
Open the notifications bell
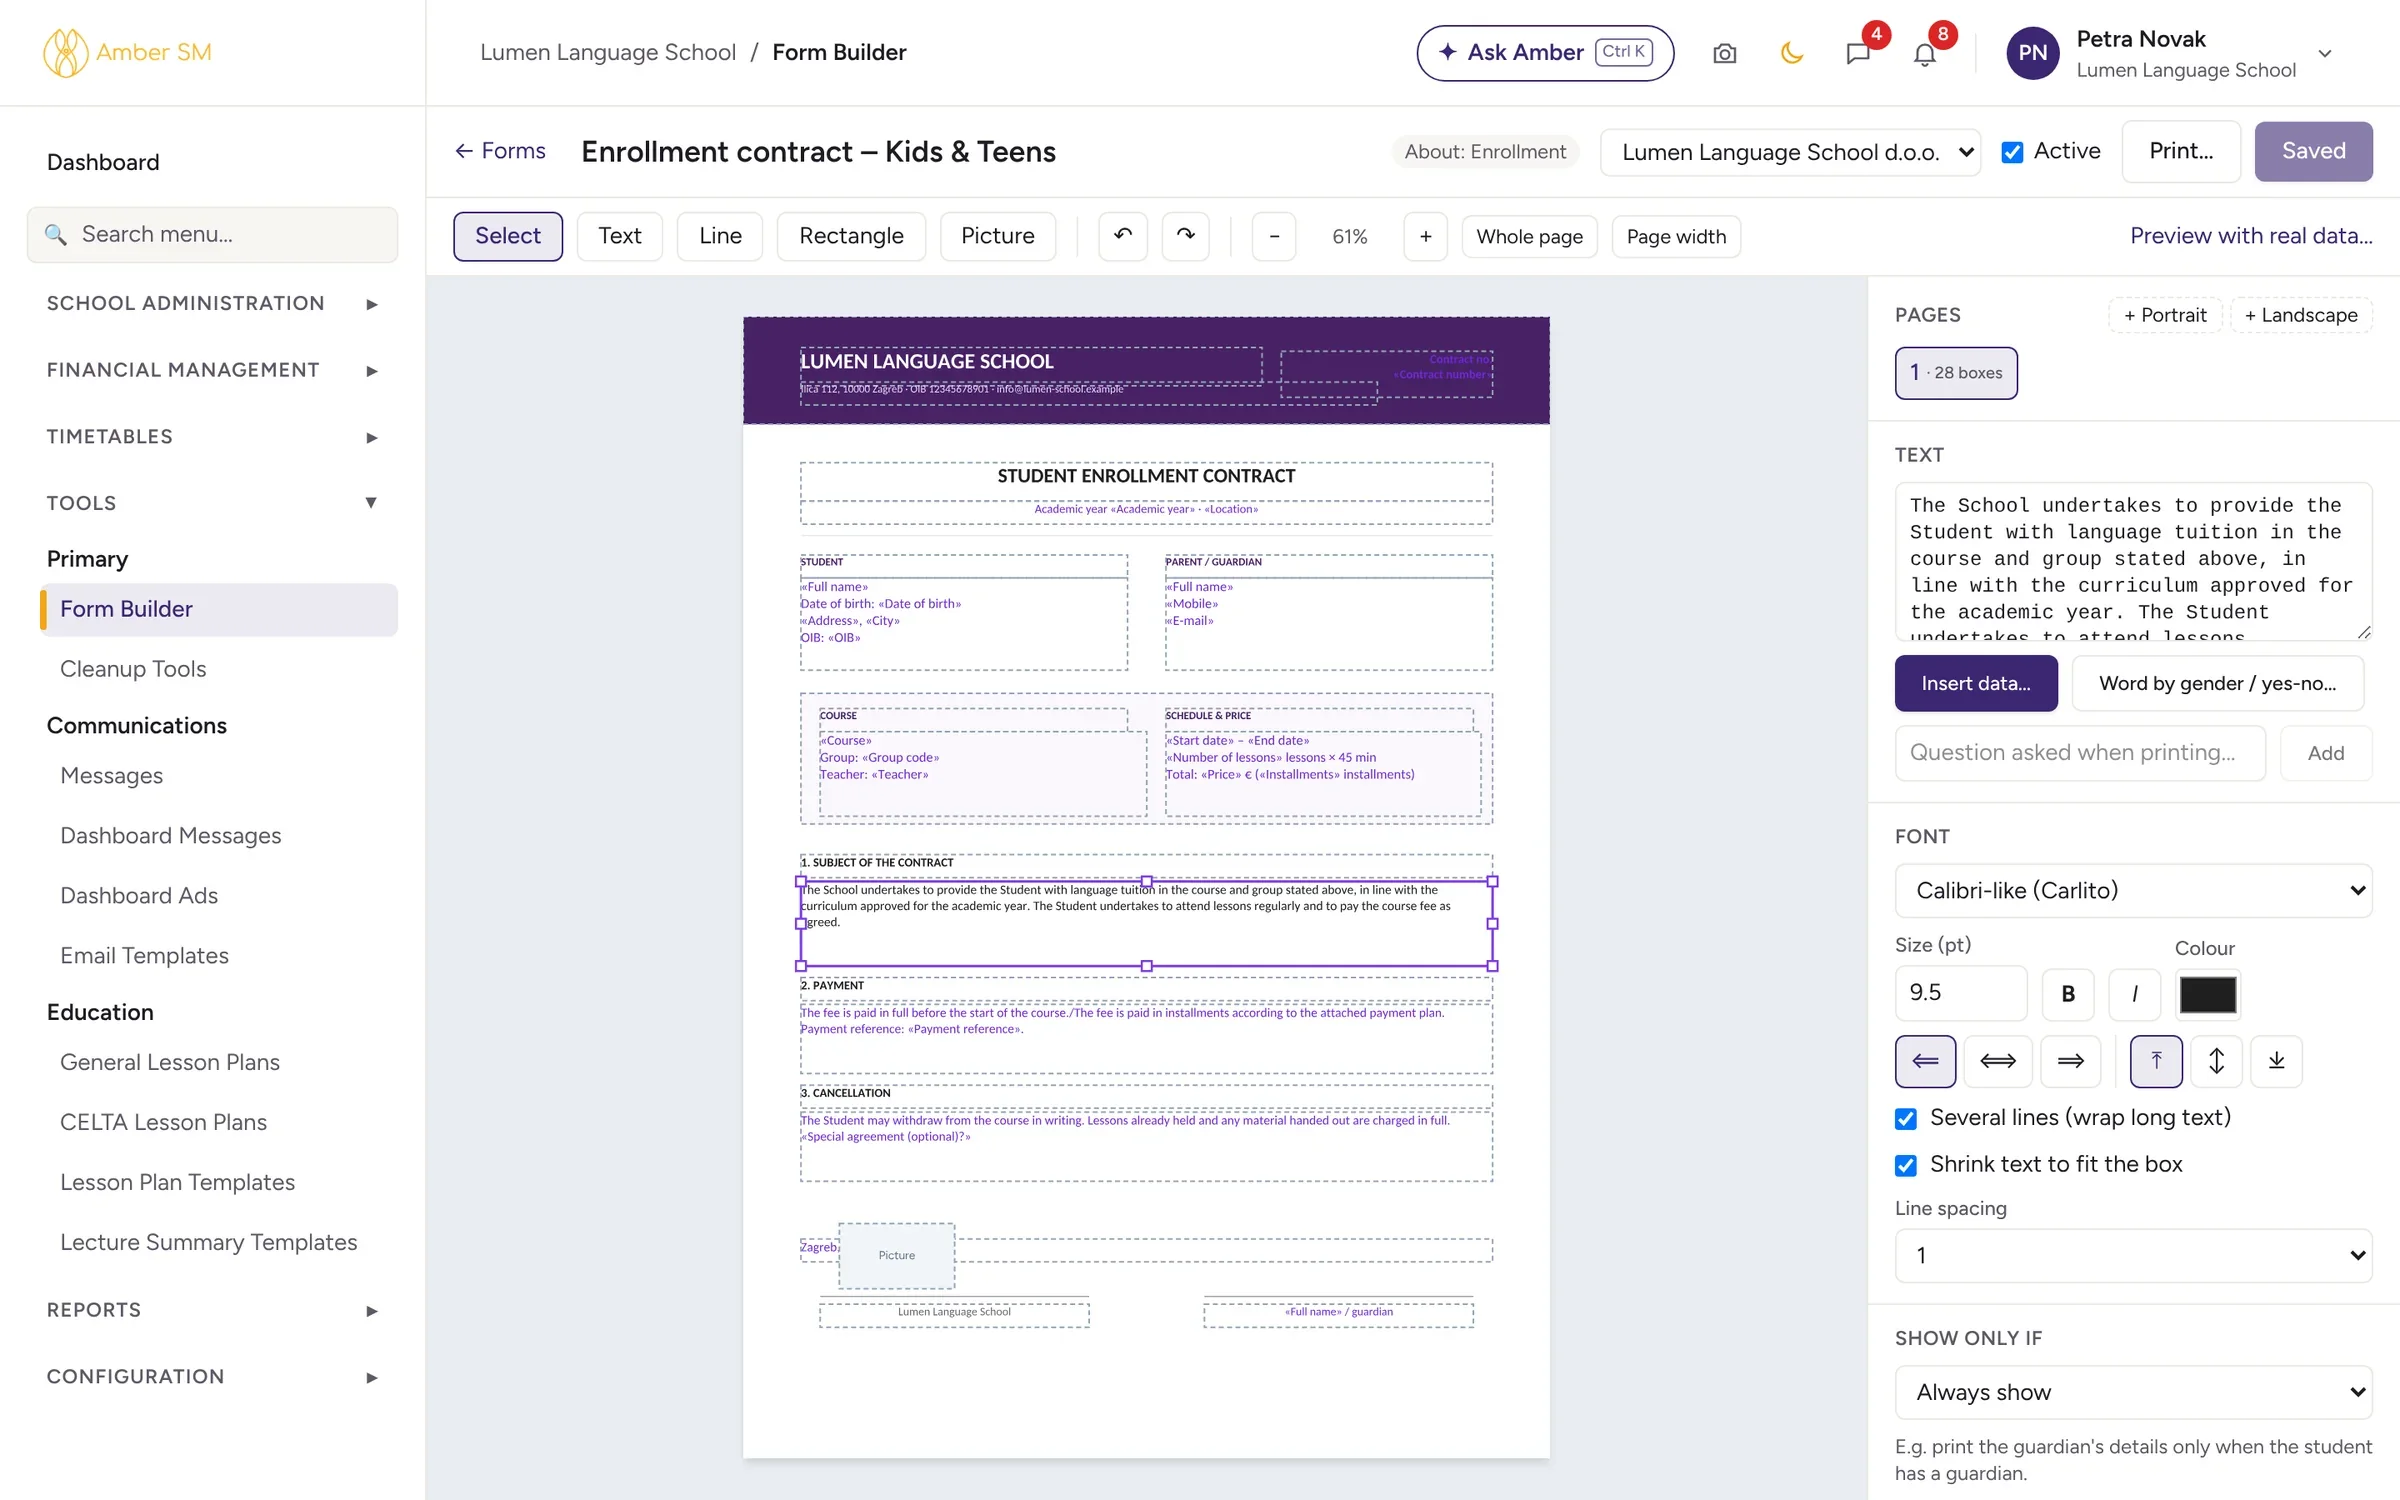(x=1924, y=53)
